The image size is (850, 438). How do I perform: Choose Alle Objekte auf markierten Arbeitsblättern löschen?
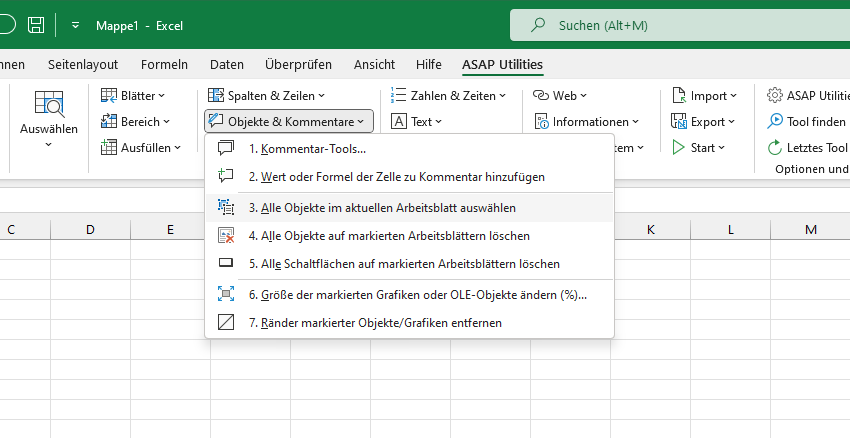click(x=409, y=236)
